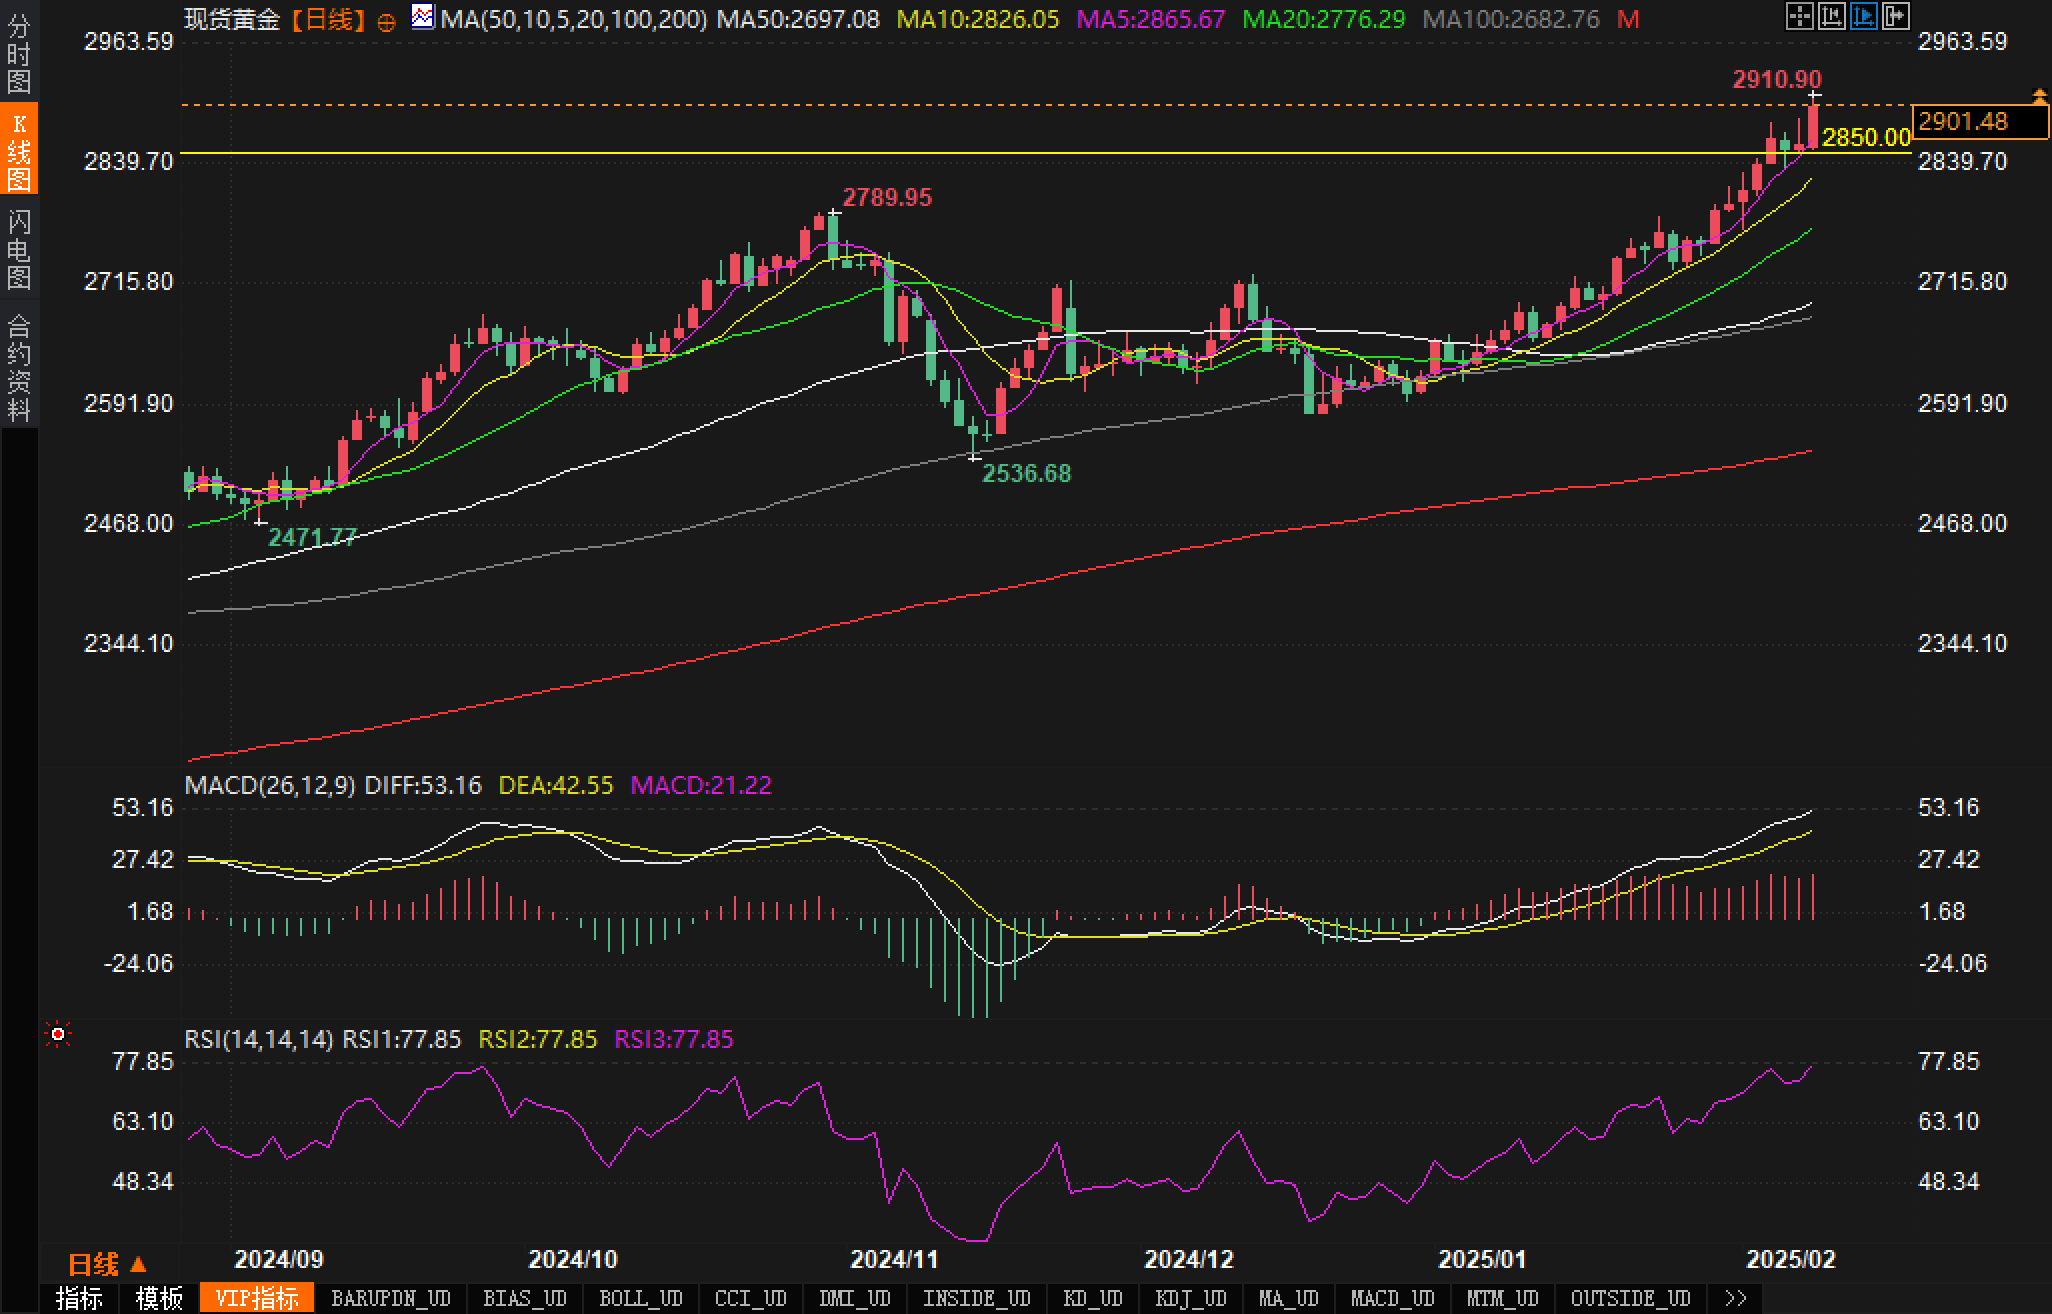The image size is (2052, 1314).
Task: Click the red M marker after MA100
Action: tap(1628, 20)
